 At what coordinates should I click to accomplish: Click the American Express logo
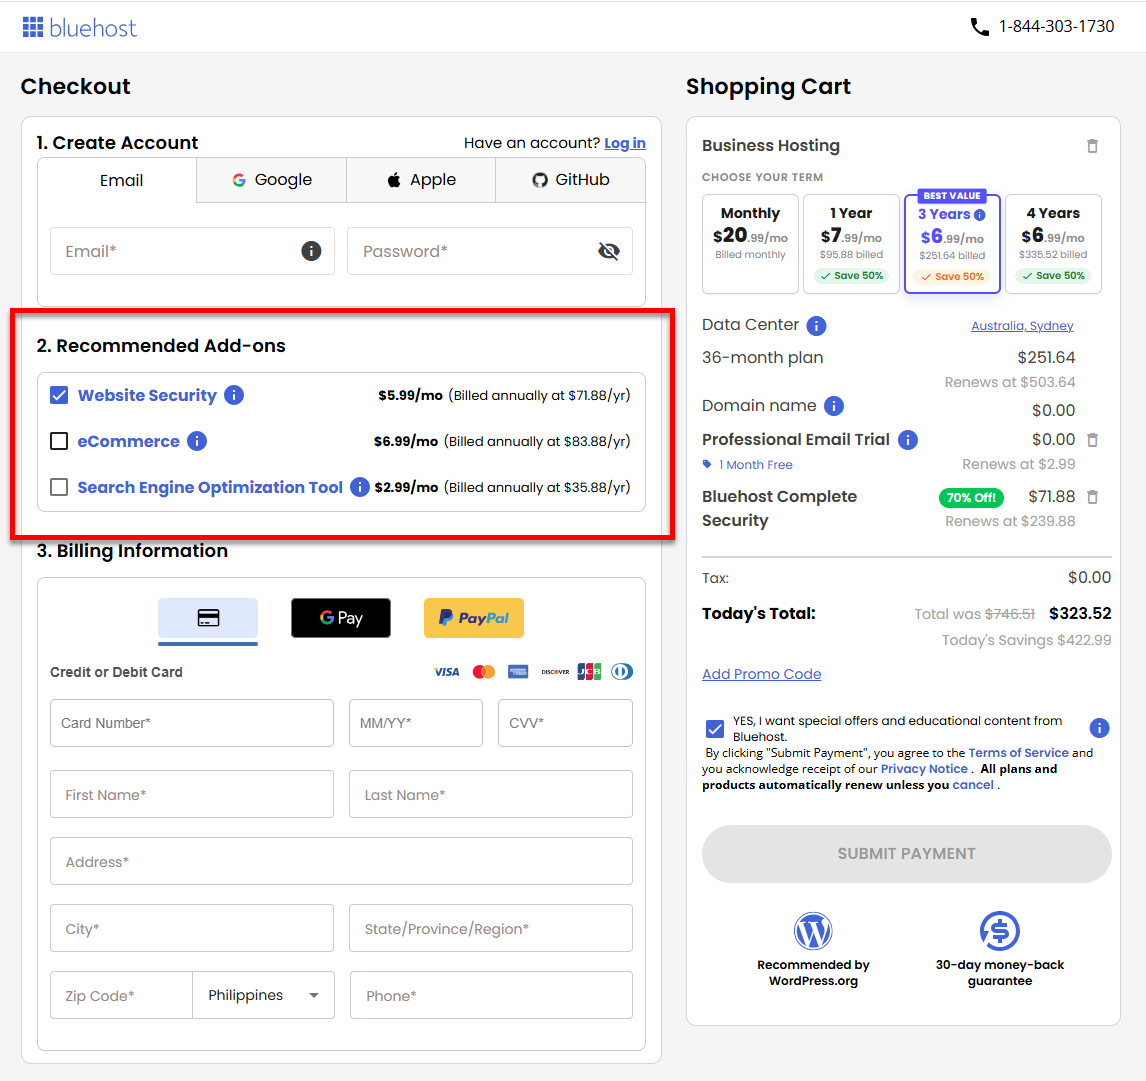coord(518,672)
